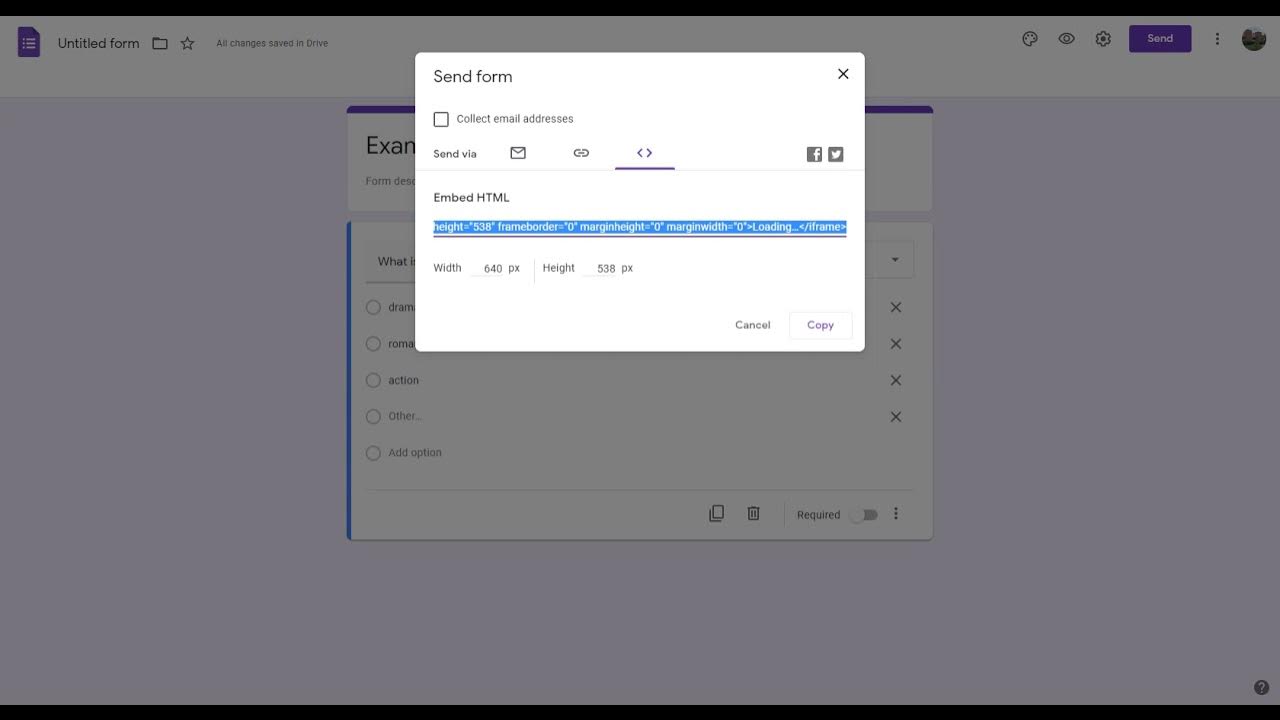Open the customize theme palette icon
Viewport: 1280px width, 720px height.
[1030, 39]
